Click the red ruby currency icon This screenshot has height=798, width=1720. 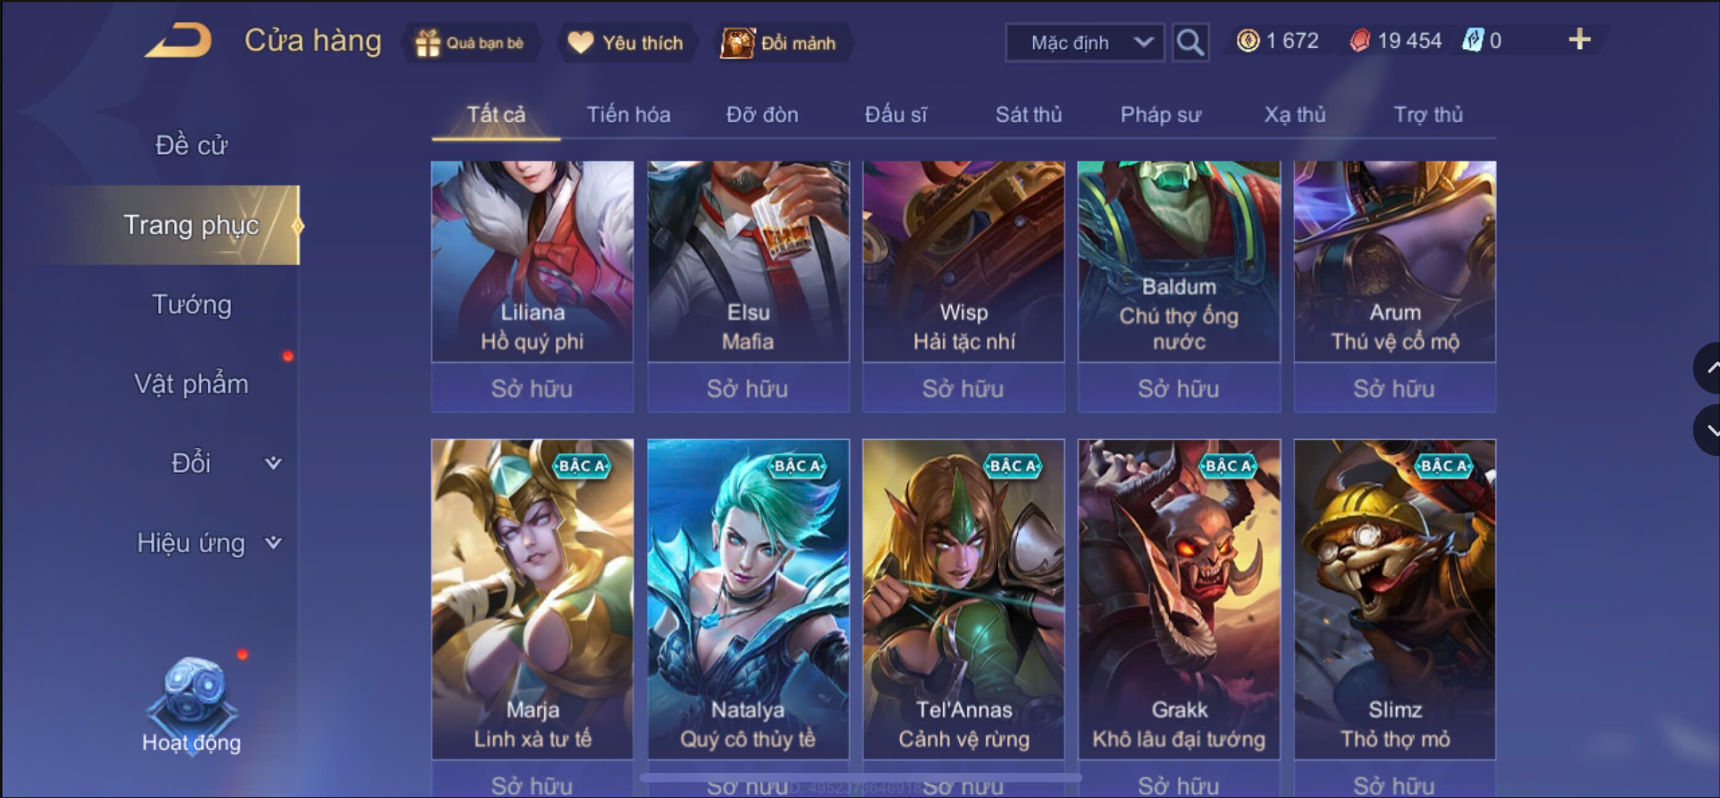coord(1360,41)
